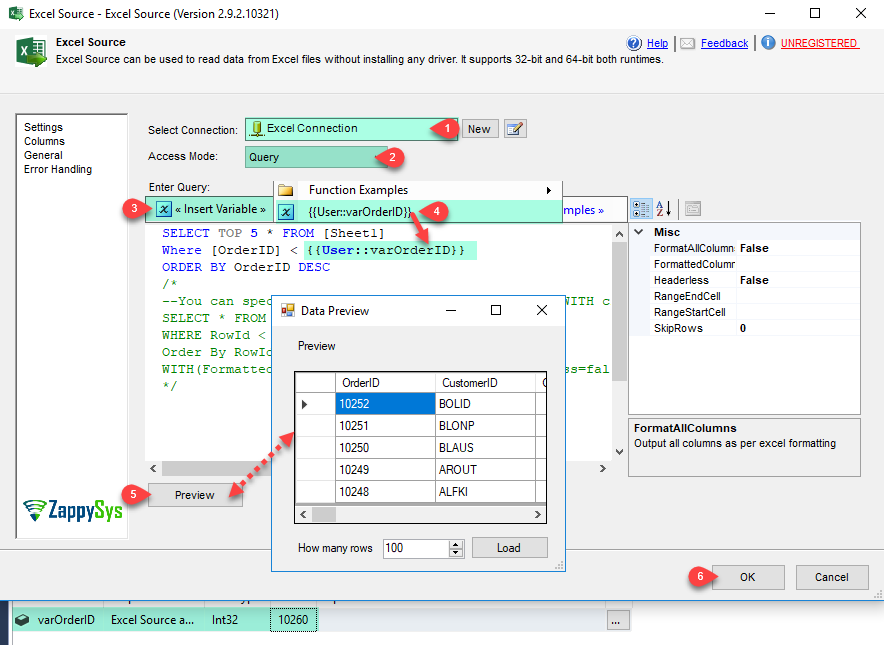The height and width of the screenshot is (645, 884).
Task: Click preview grid scroll left arrow
Action: tap(303, 514)
